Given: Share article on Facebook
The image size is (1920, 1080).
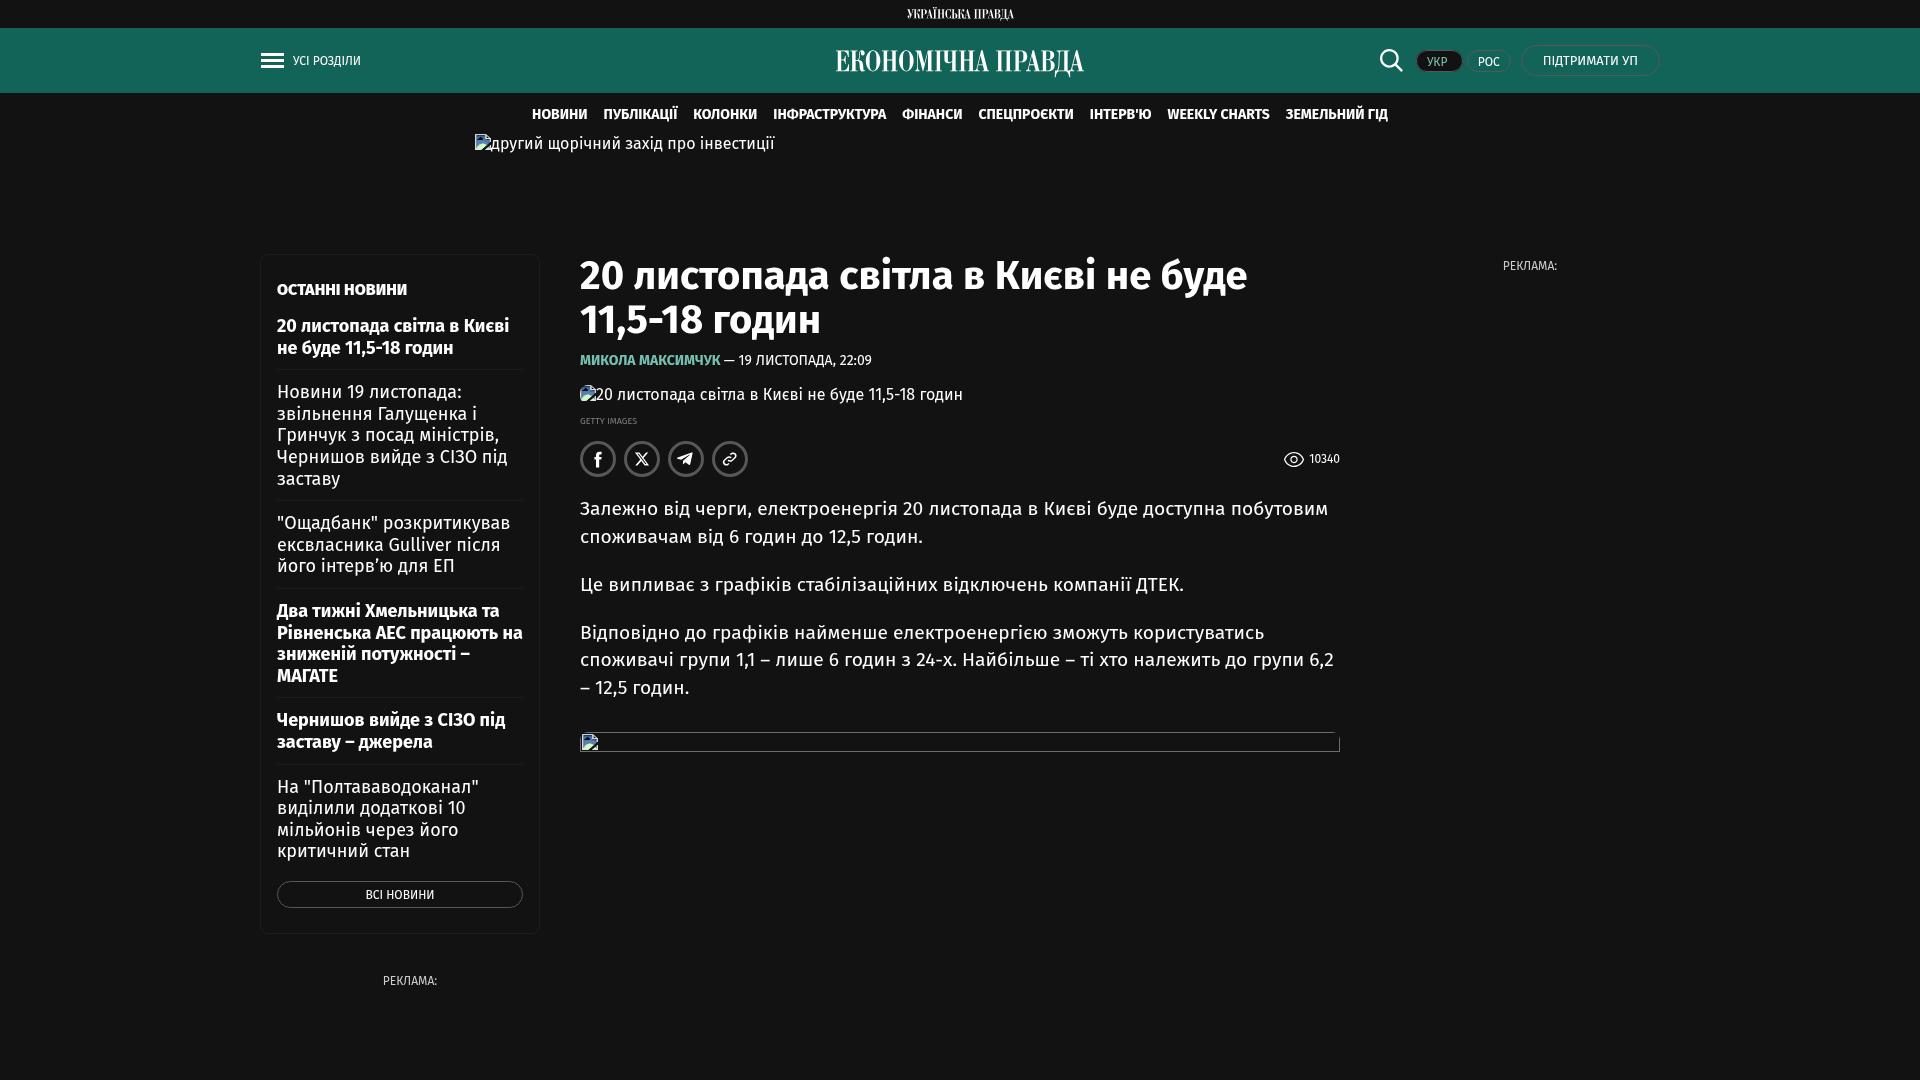Looking at the screenshot, I should pyautogui.click(x=598, y=459).
